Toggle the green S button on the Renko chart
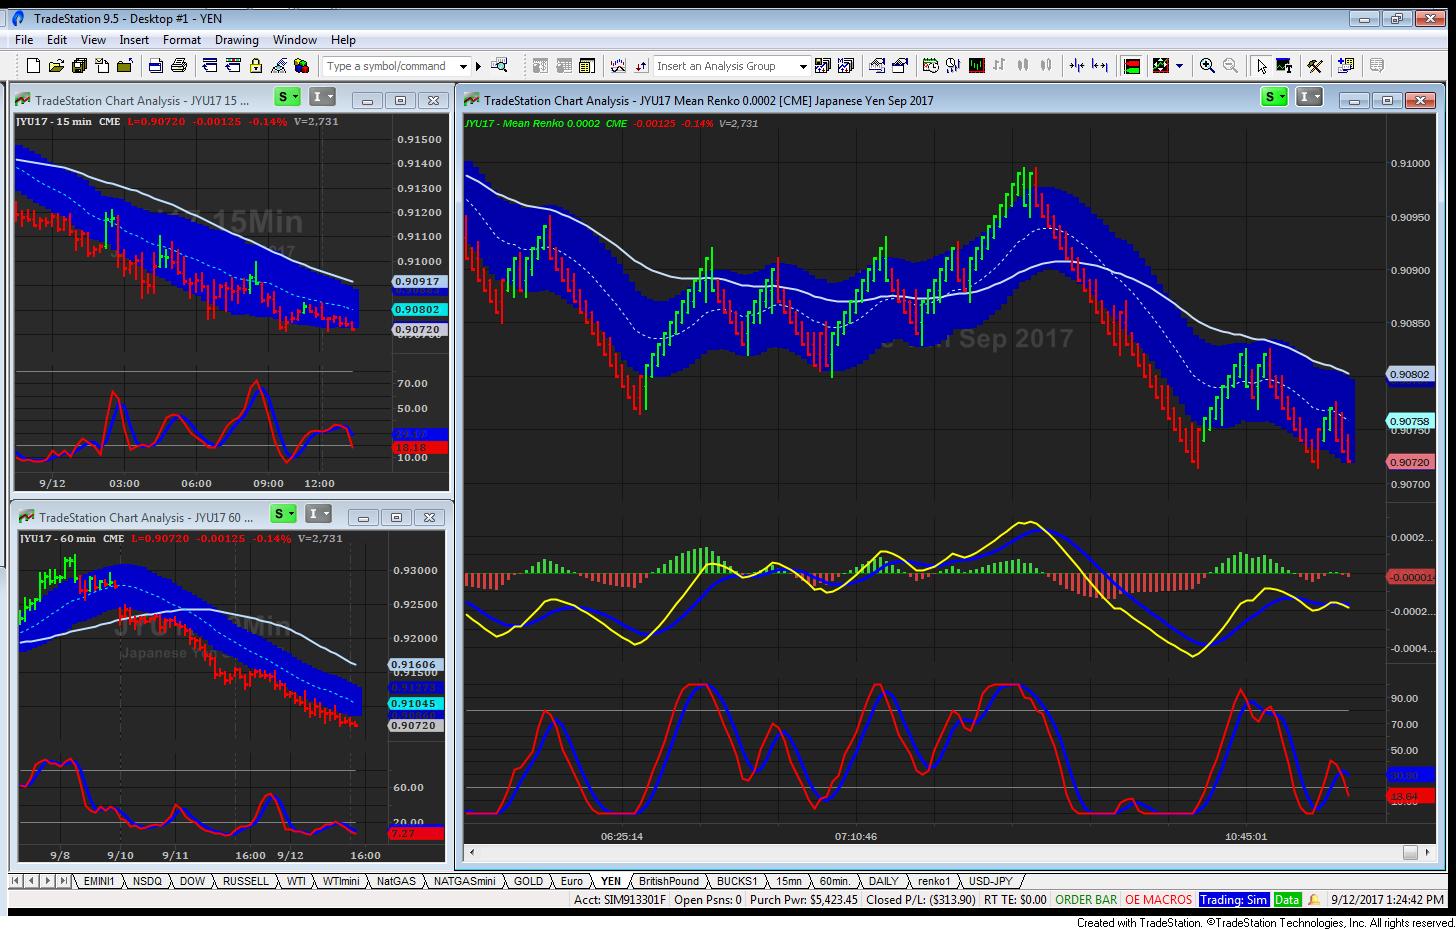 (x=1274, y=97)
